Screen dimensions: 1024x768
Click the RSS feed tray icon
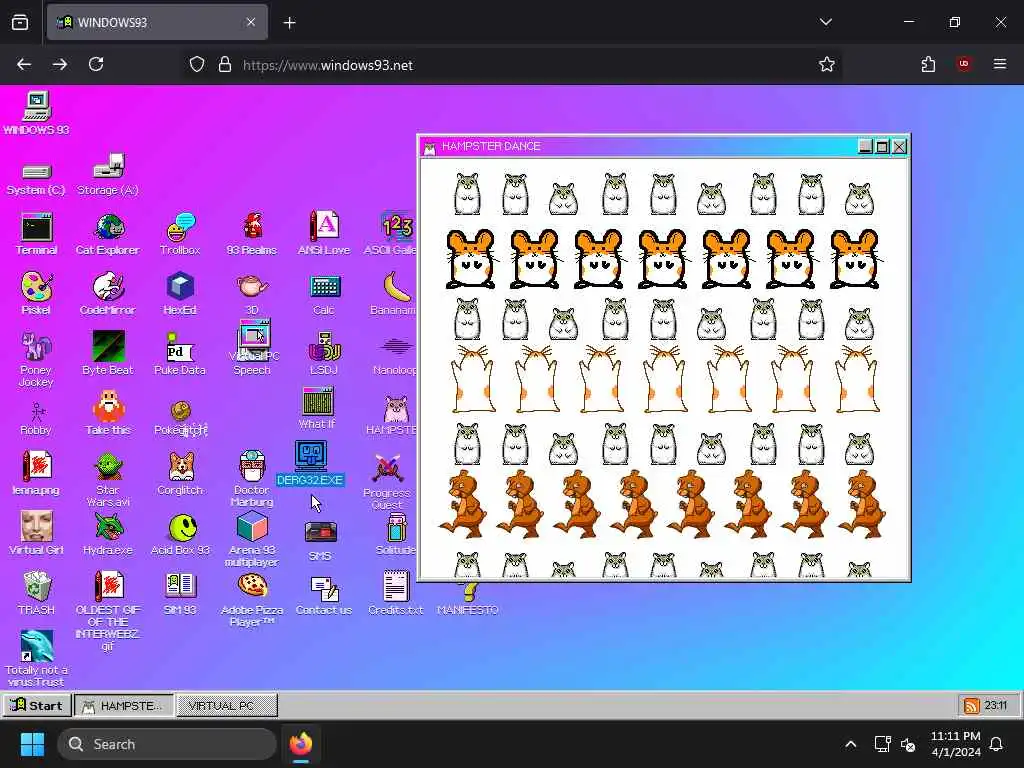coord(972,705)
